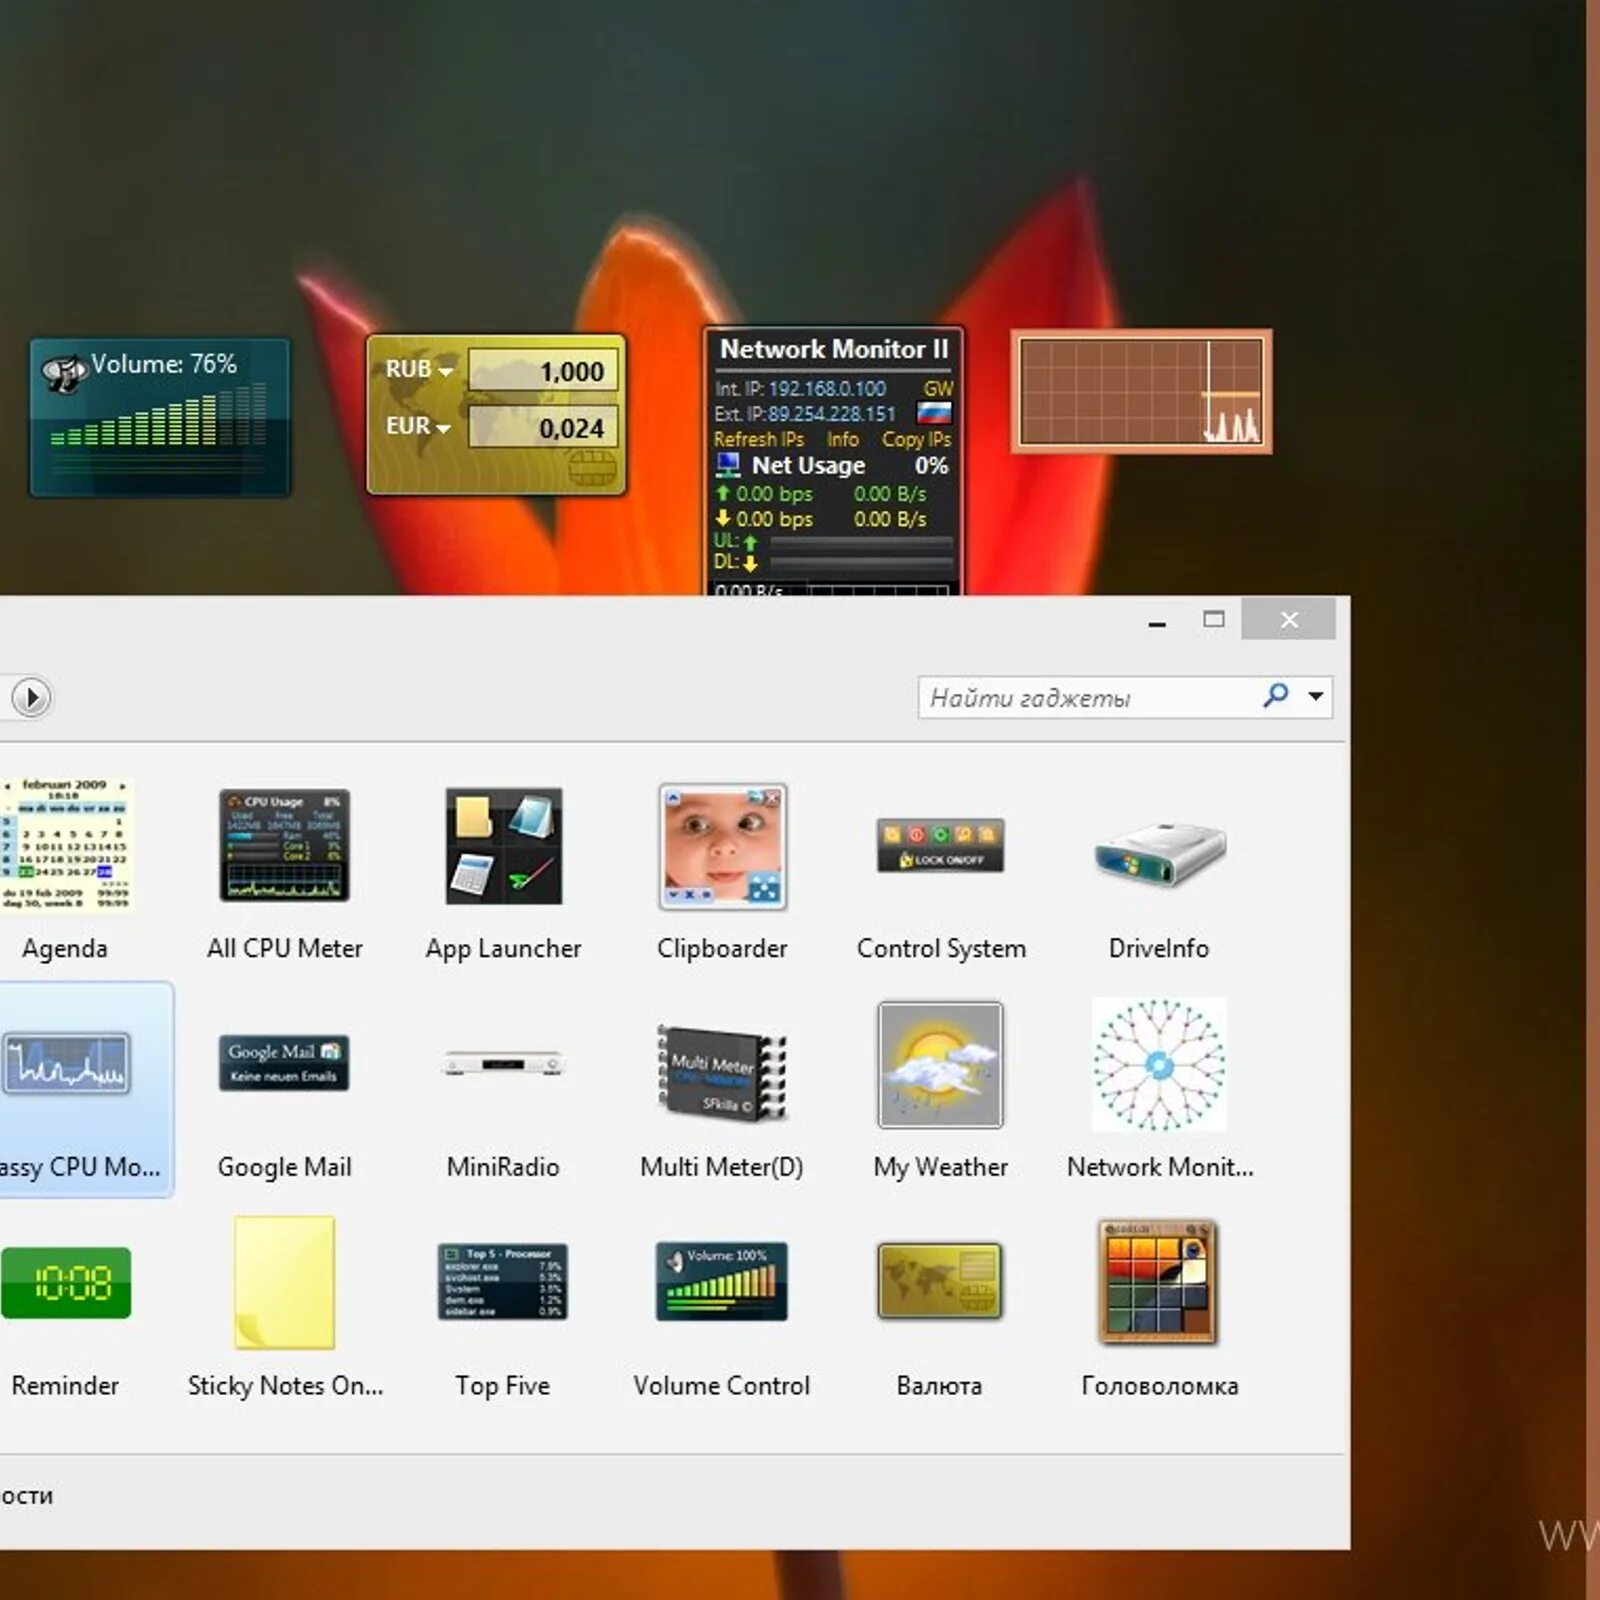Click the CPU graph desktop gadget

[x=1142, y=392]
